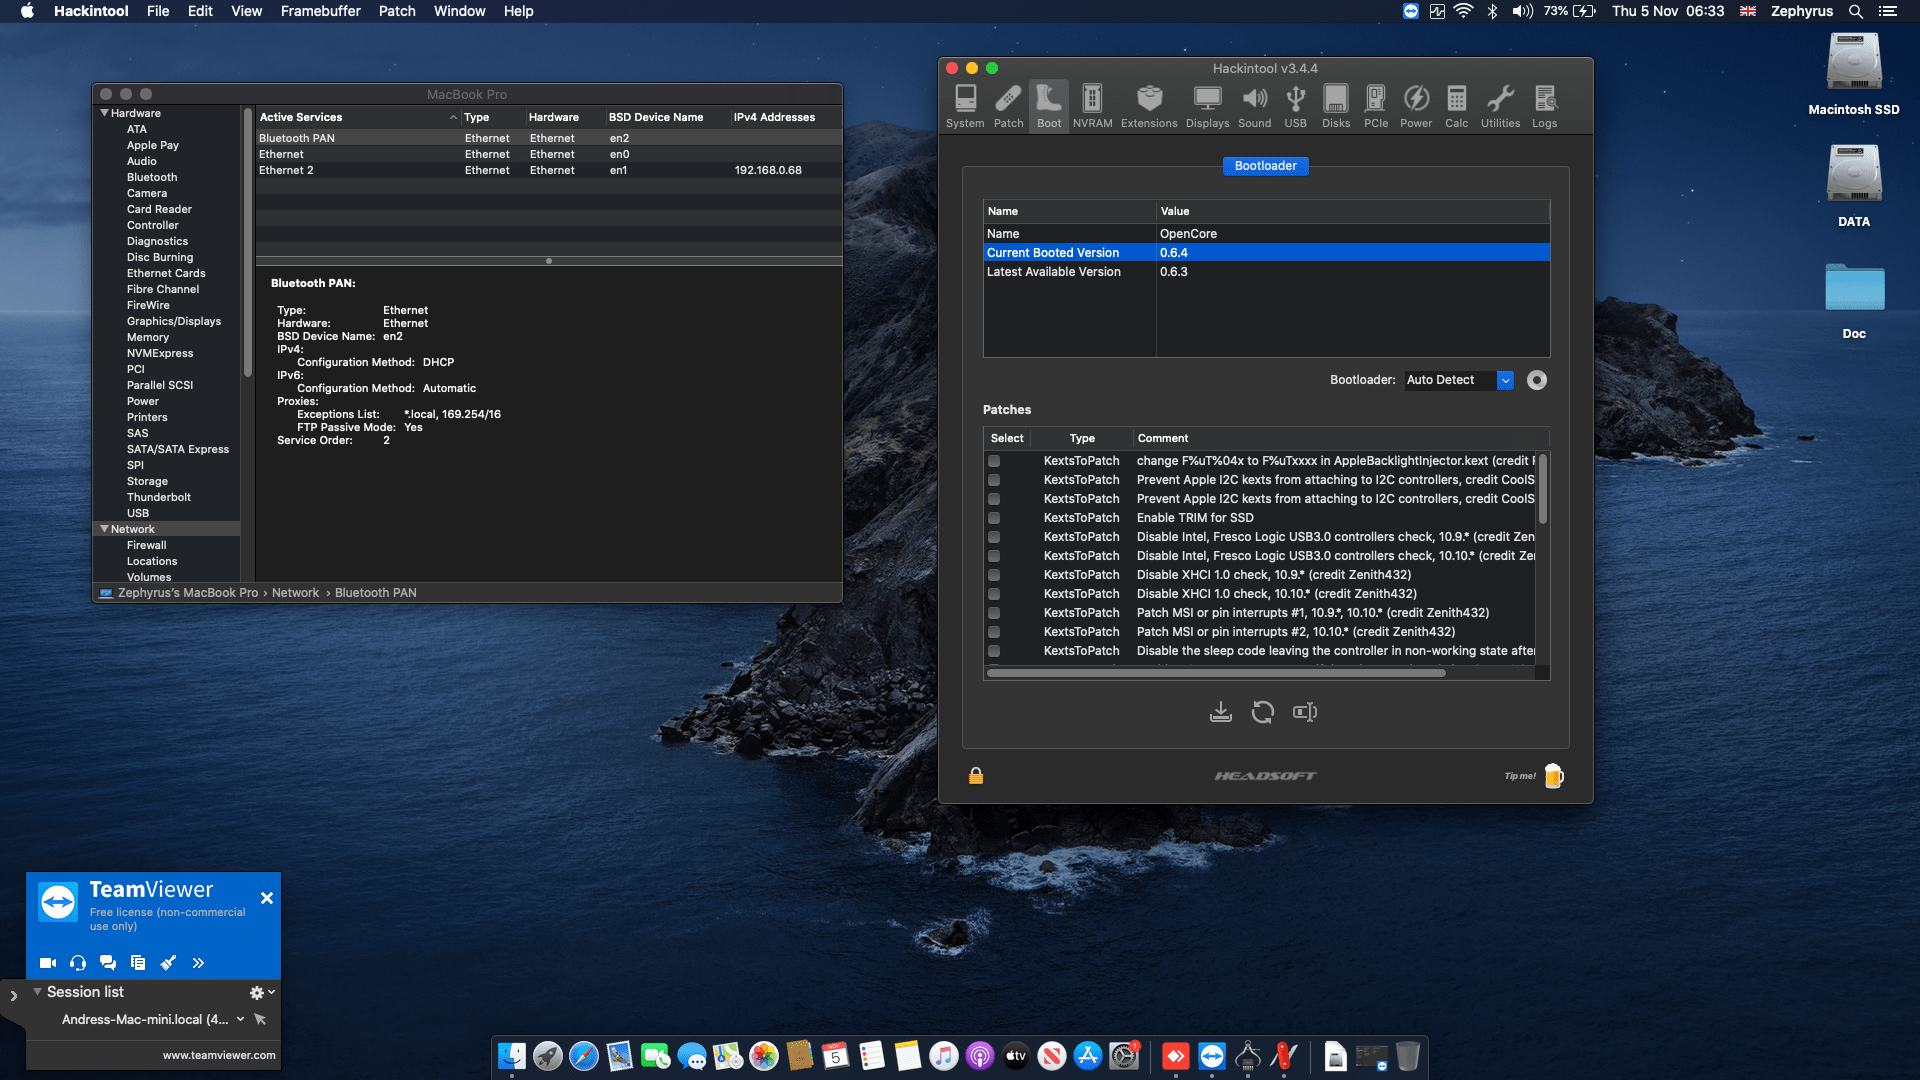Click the disc button beside the Bootloader dropdown

click(x=1537, y=380)
